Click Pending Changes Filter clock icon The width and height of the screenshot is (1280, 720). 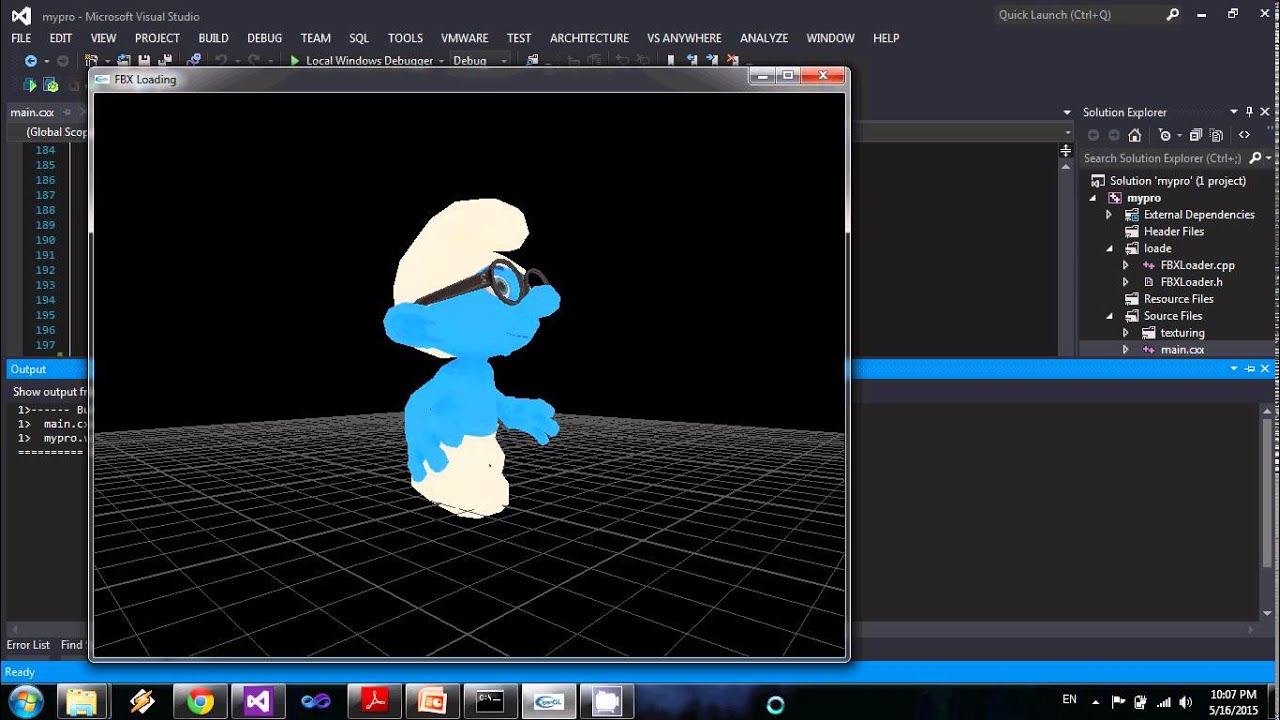(1165, 135)
